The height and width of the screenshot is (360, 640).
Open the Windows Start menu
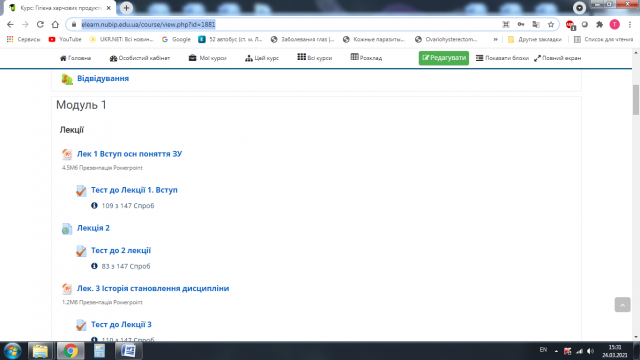point(13,351)
